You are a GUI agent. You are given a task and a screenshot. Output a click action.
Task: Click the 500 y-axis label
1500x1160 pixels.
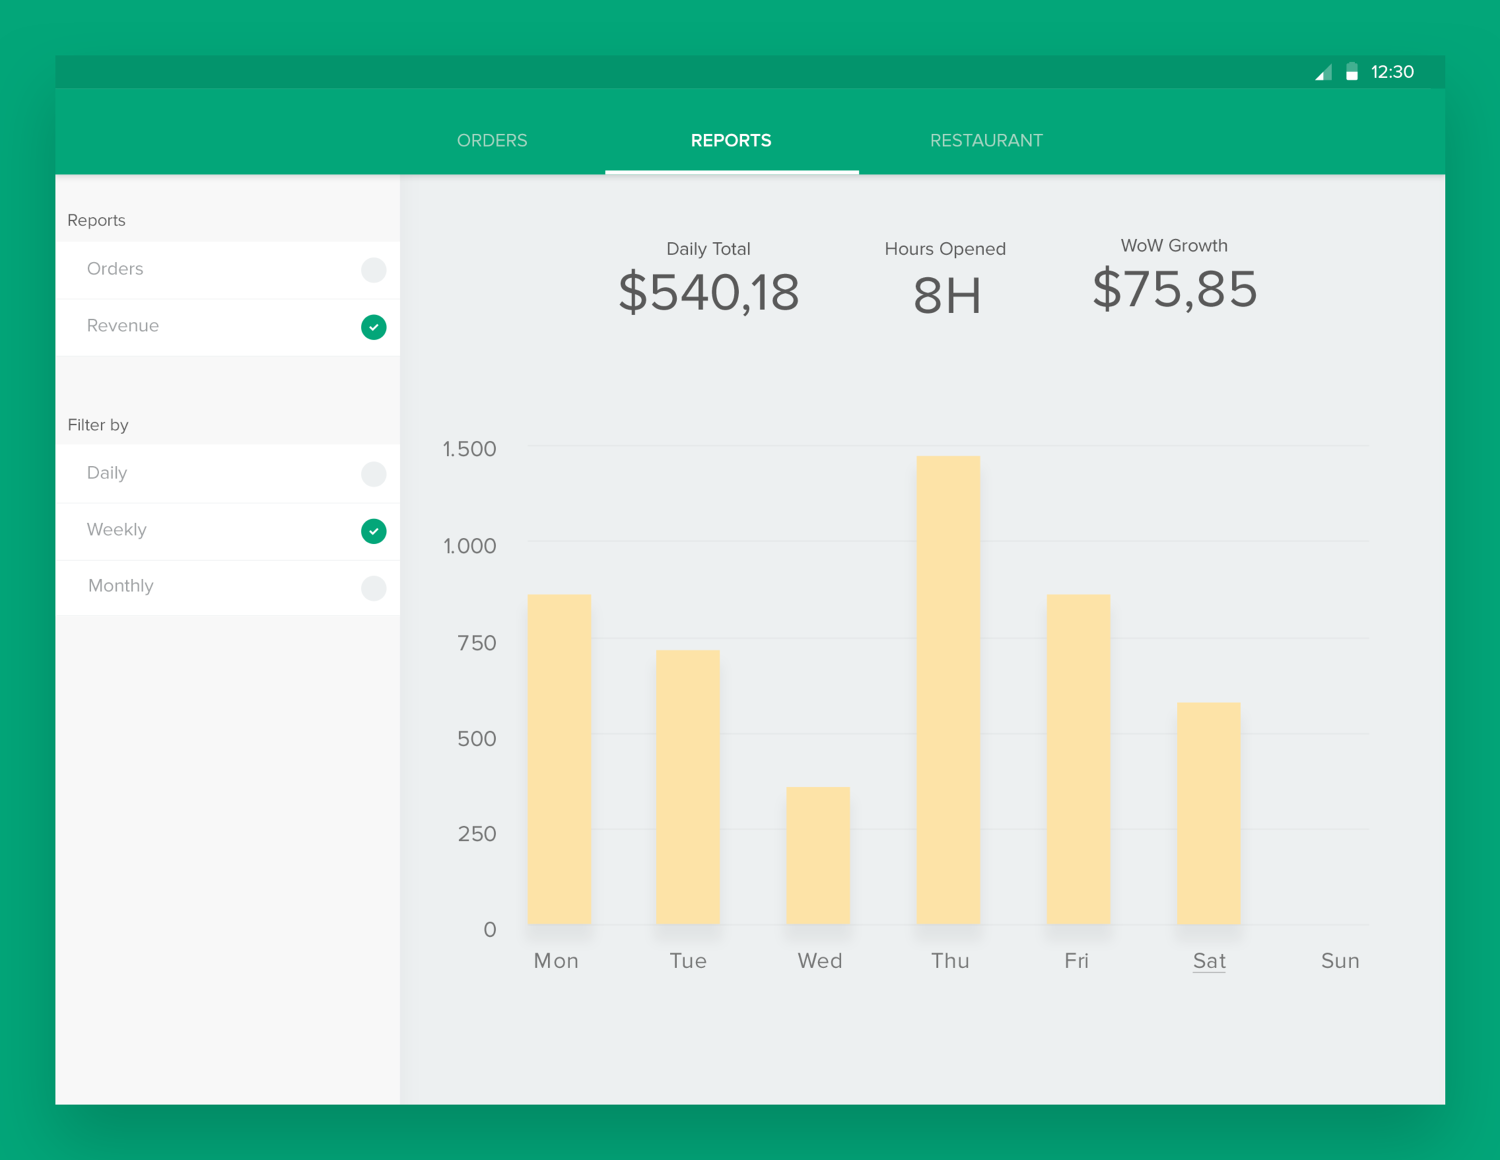pos(477,739)
